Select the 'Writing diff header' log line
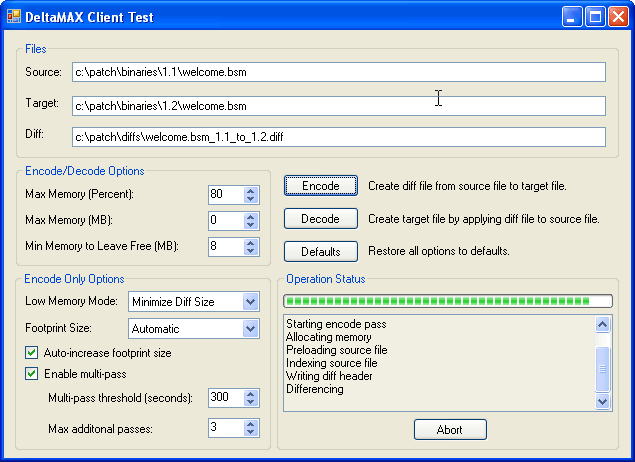Image resolution: width=635 pixels, height=462 pixels. 329,376
